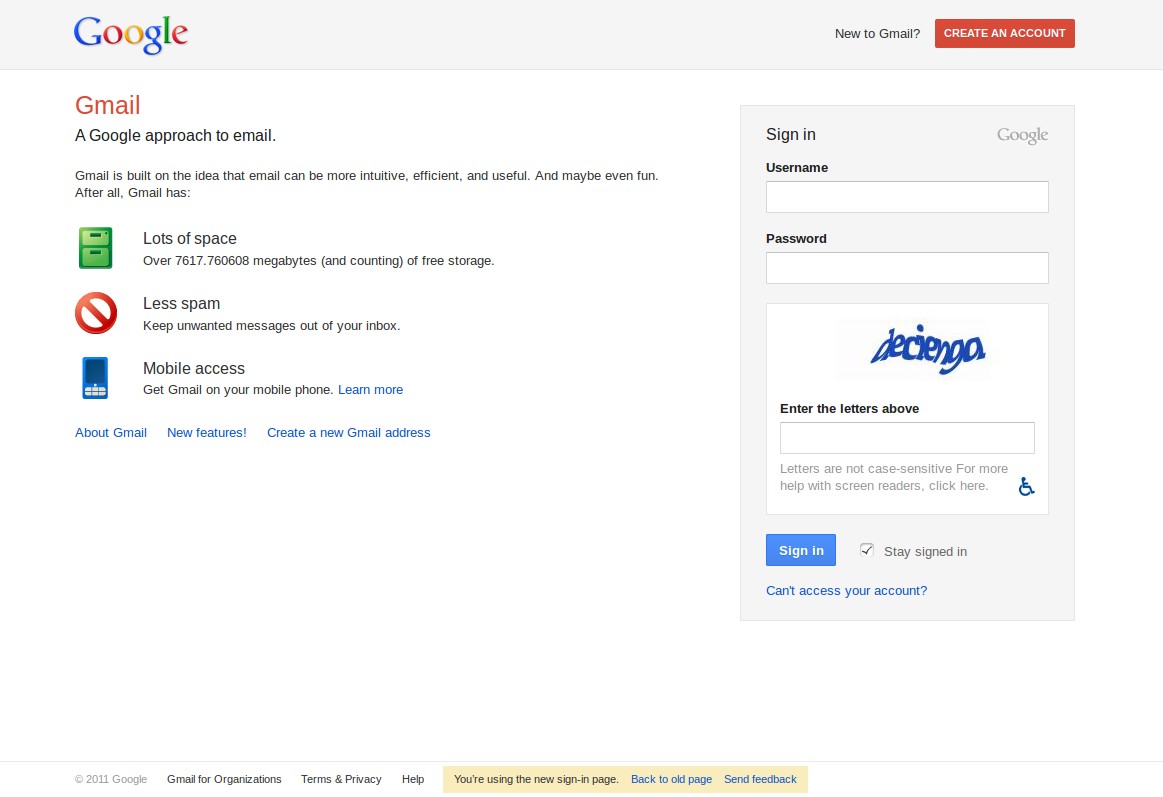The image size is (1163, 797).
Task: Click the Google logo in header
Action: pos(131,34)
